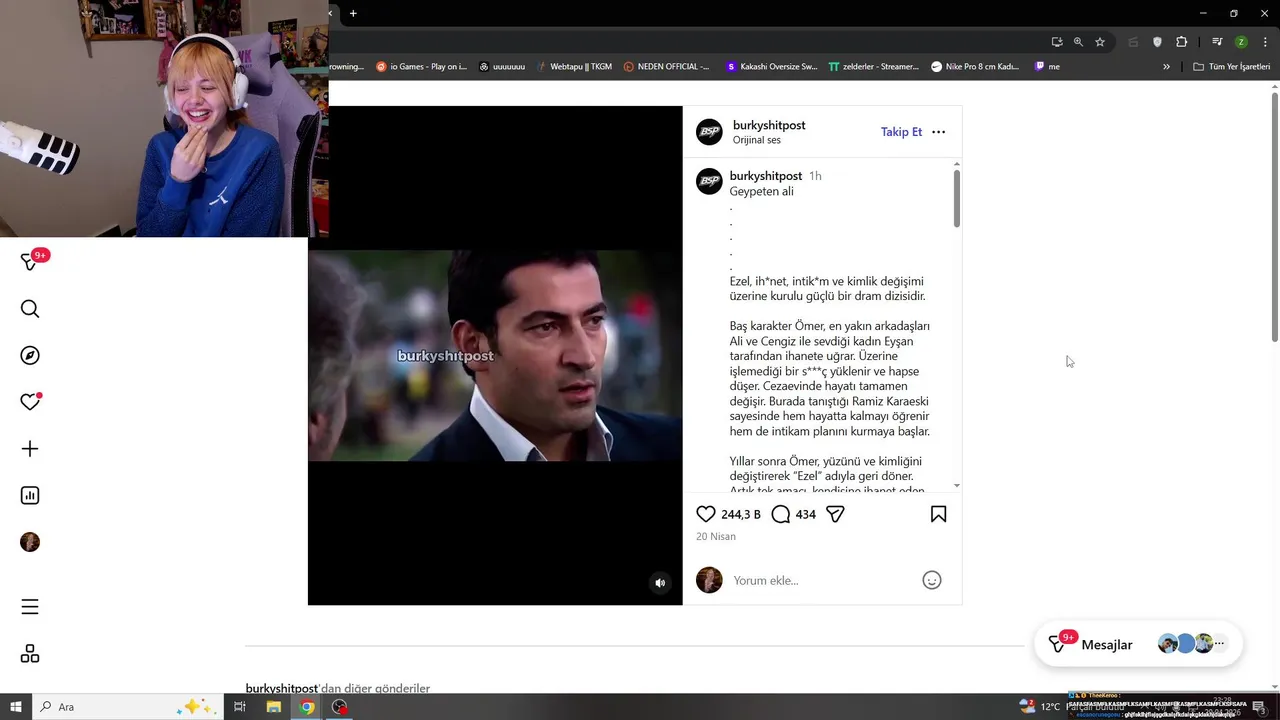Click burkyshitpost username in the caption
Viewport: 1280px width, 720px height.
click(766, 176)
